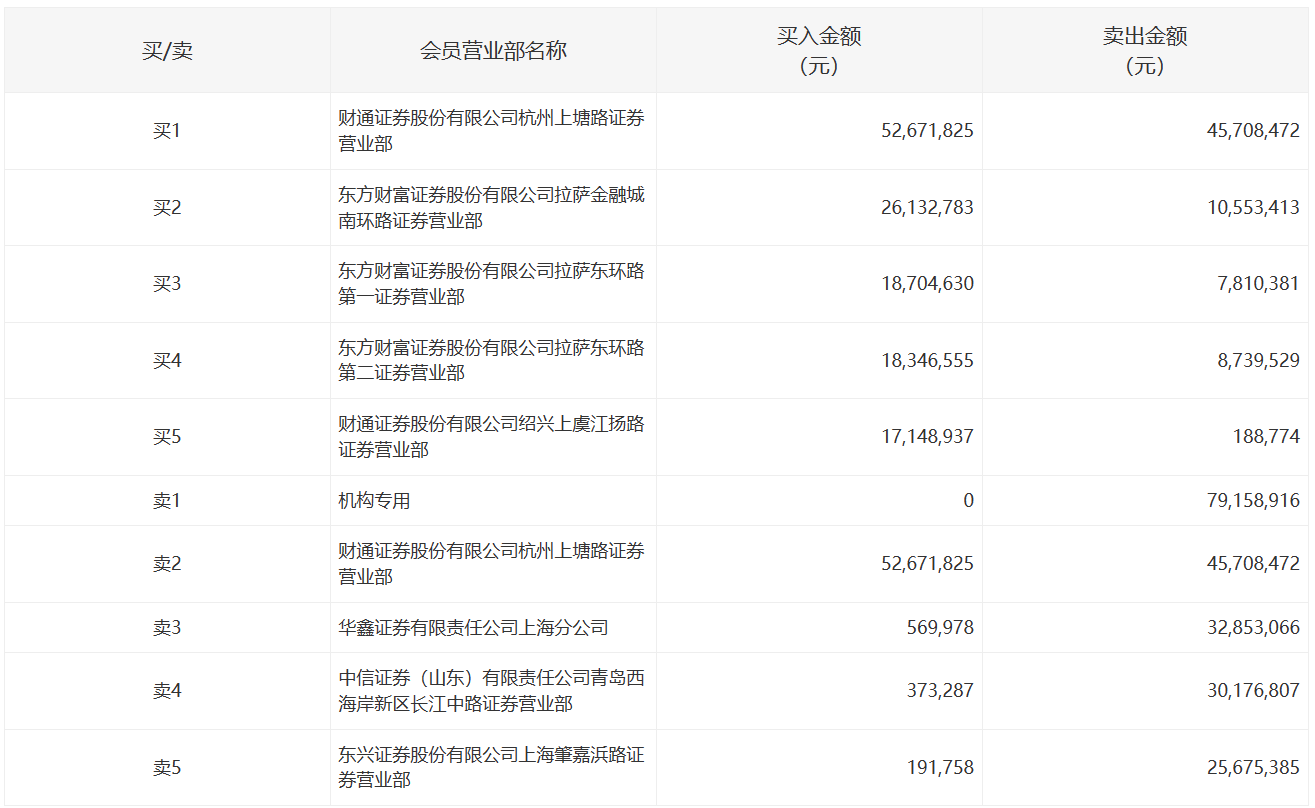The width and height of the screenshot is (1315, 808).
Task: Click buy amount 52,671,825 in 买1 row
Action: pyautogui.click(x=927, y=131)
